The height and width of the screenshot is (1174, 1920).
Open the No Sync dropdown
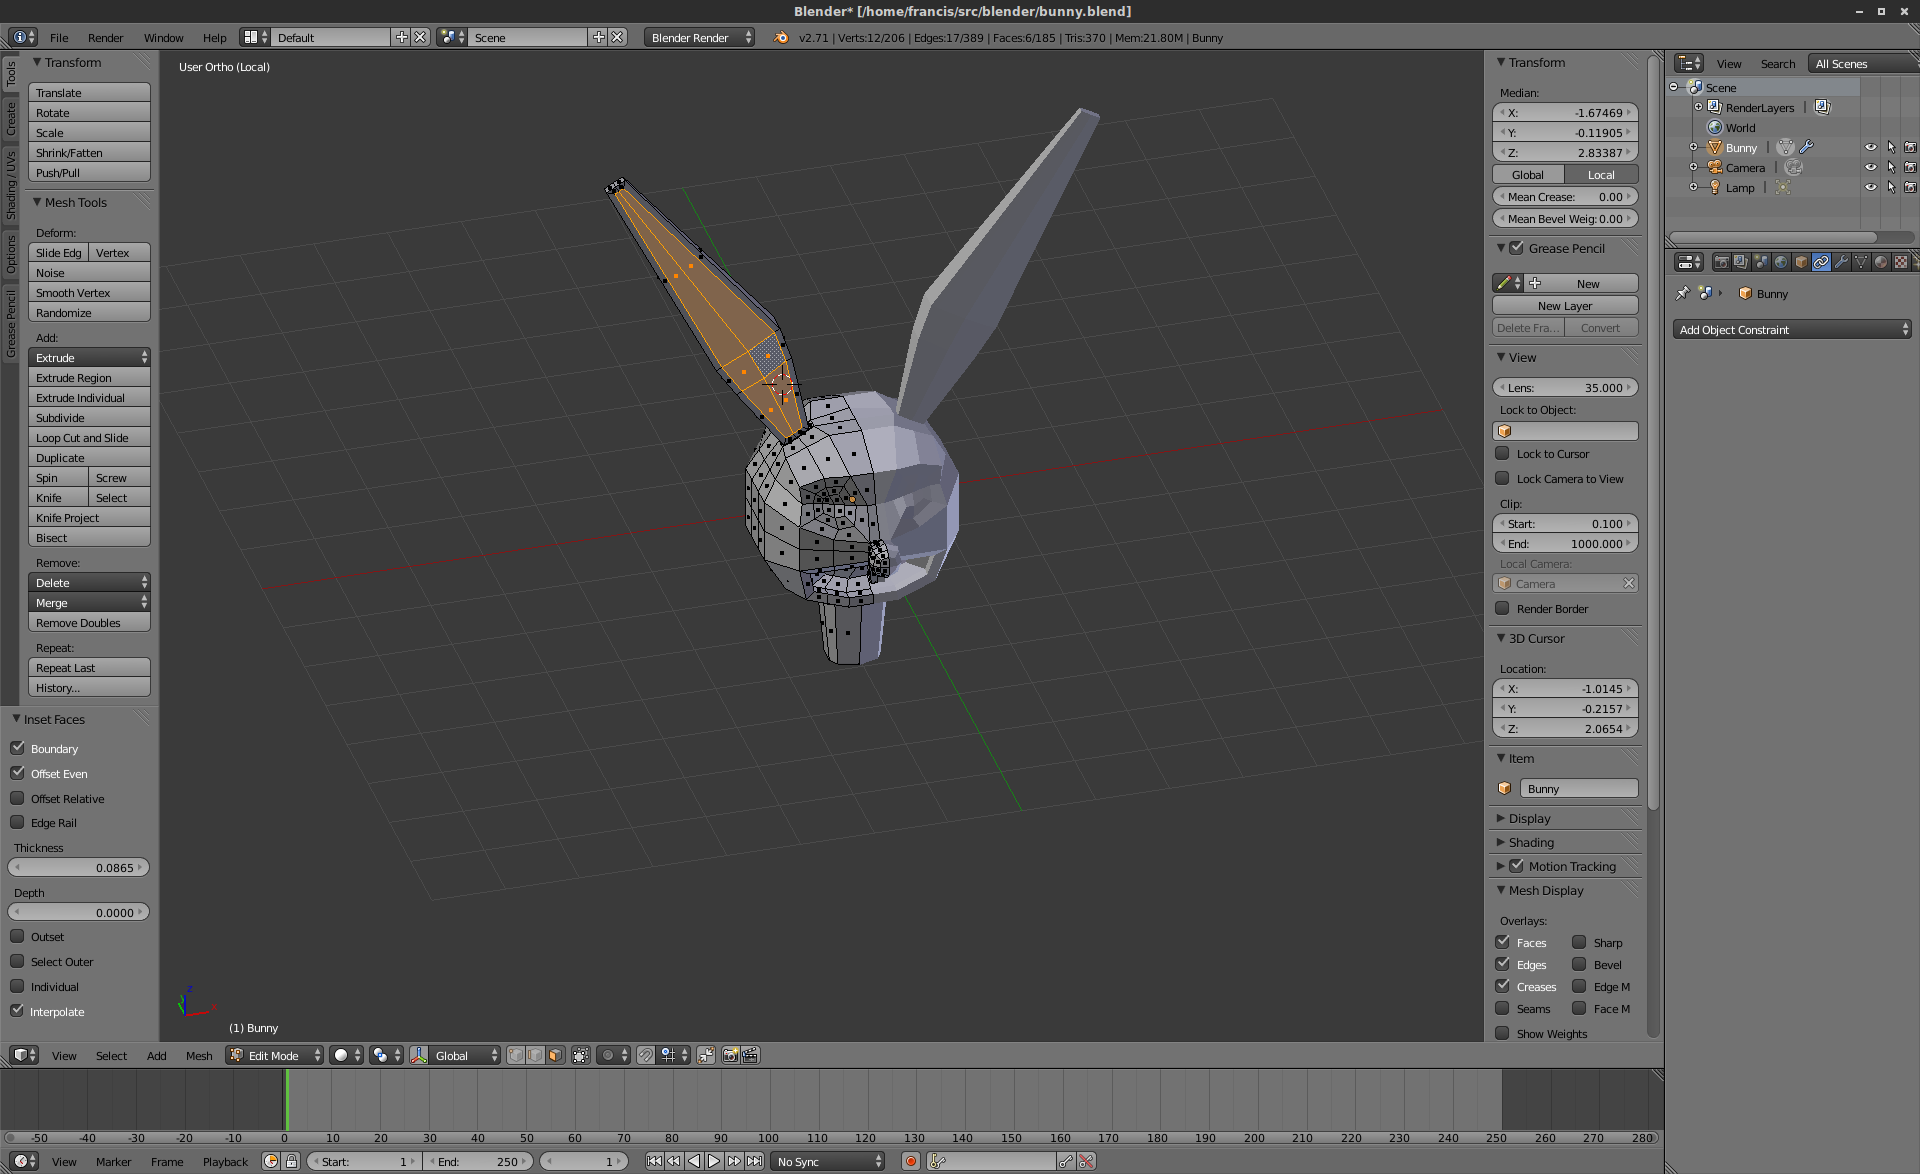(828, 1161)
